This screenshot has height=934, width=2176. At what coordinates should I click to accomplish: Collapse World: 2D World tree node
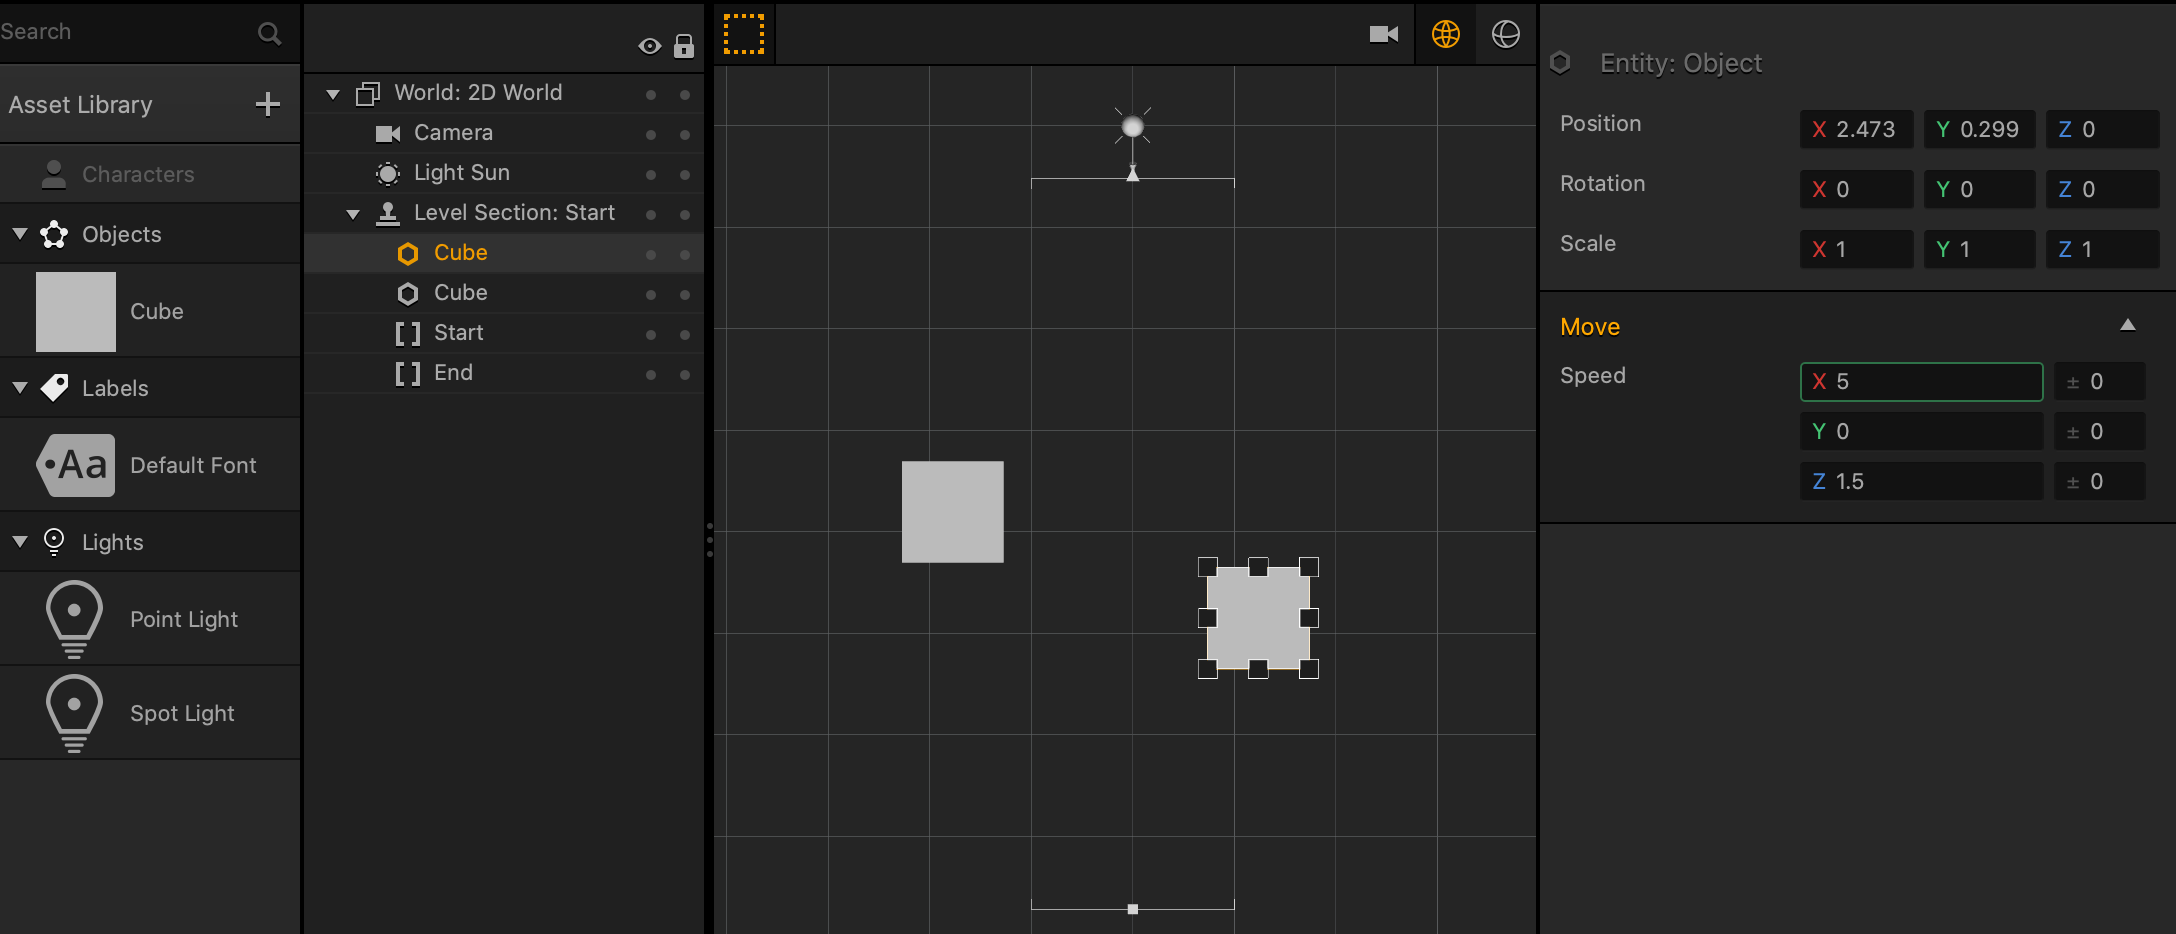333,94
